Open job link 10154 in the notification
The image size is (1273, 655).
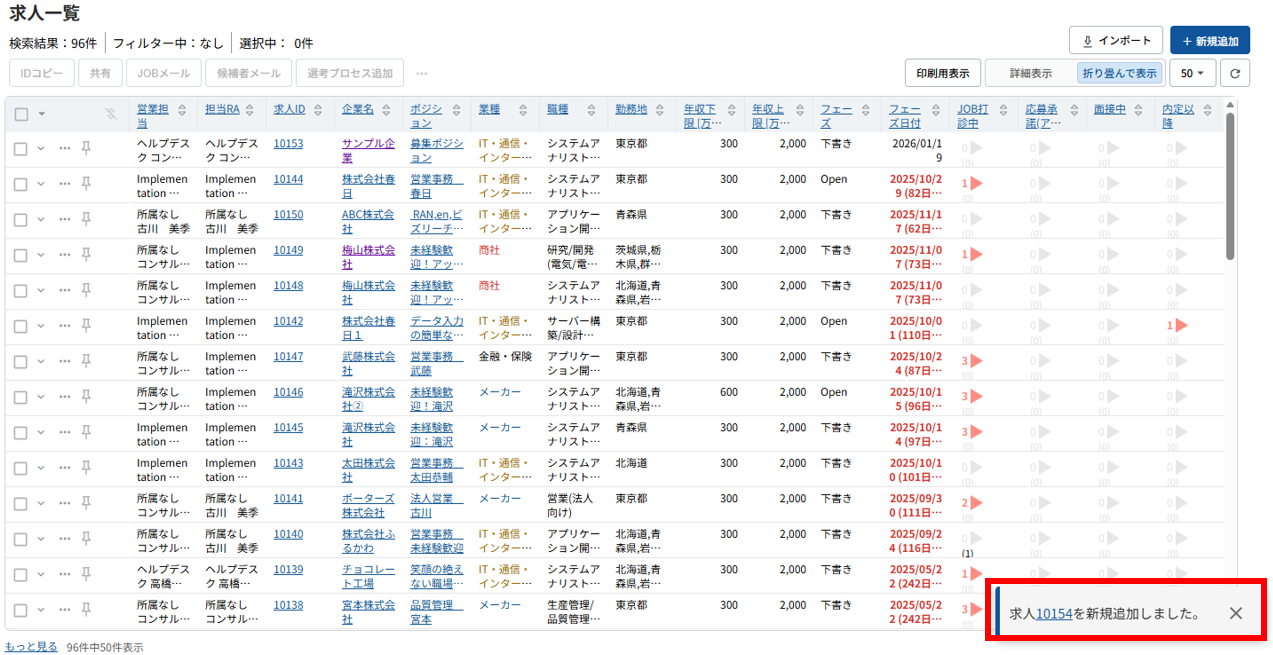[1054, 613]
